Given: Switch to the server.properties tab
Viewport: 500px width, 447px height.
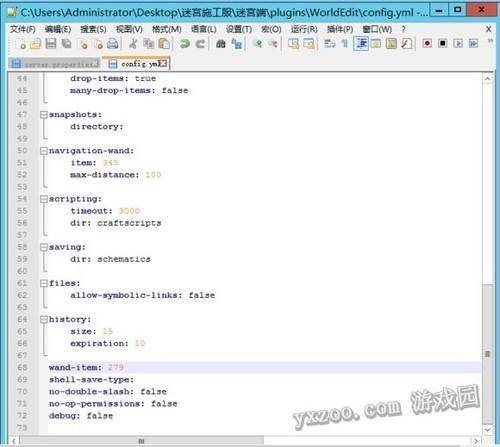Looking at the screenshot, I should [55, 64].
